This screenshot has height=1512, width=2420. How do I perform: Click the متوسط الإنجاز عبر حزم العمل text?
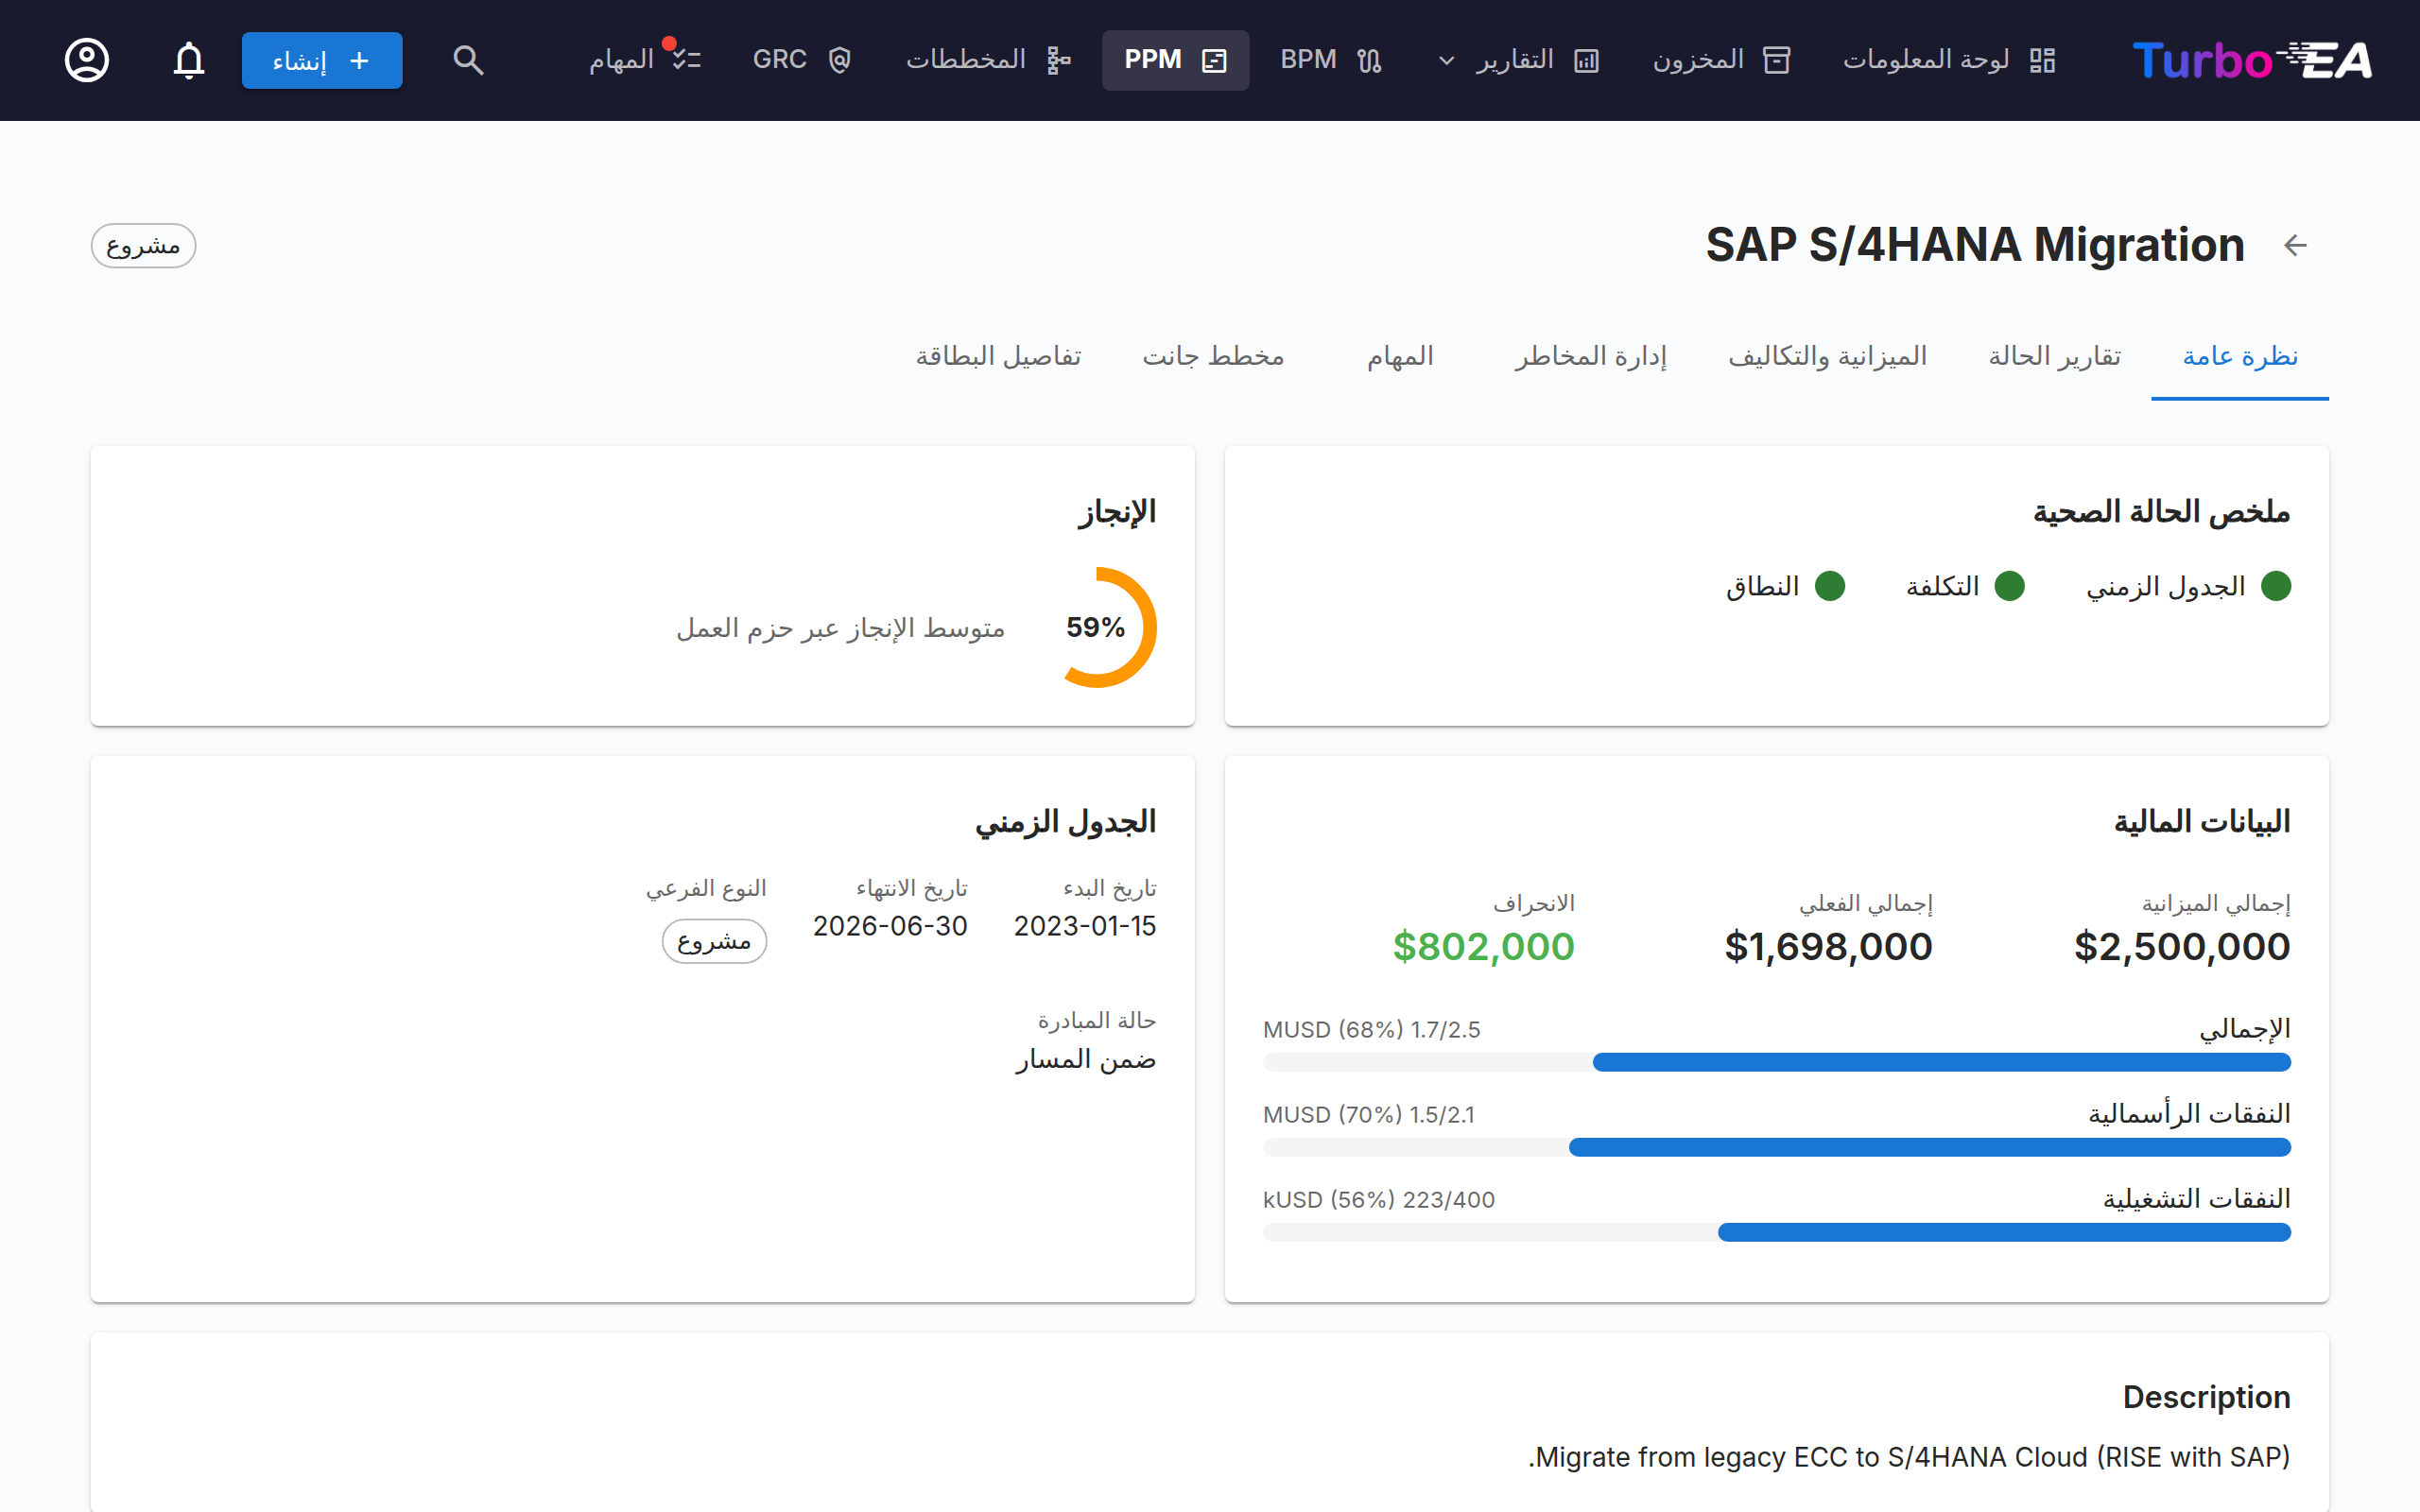click(x=840, y=628)
